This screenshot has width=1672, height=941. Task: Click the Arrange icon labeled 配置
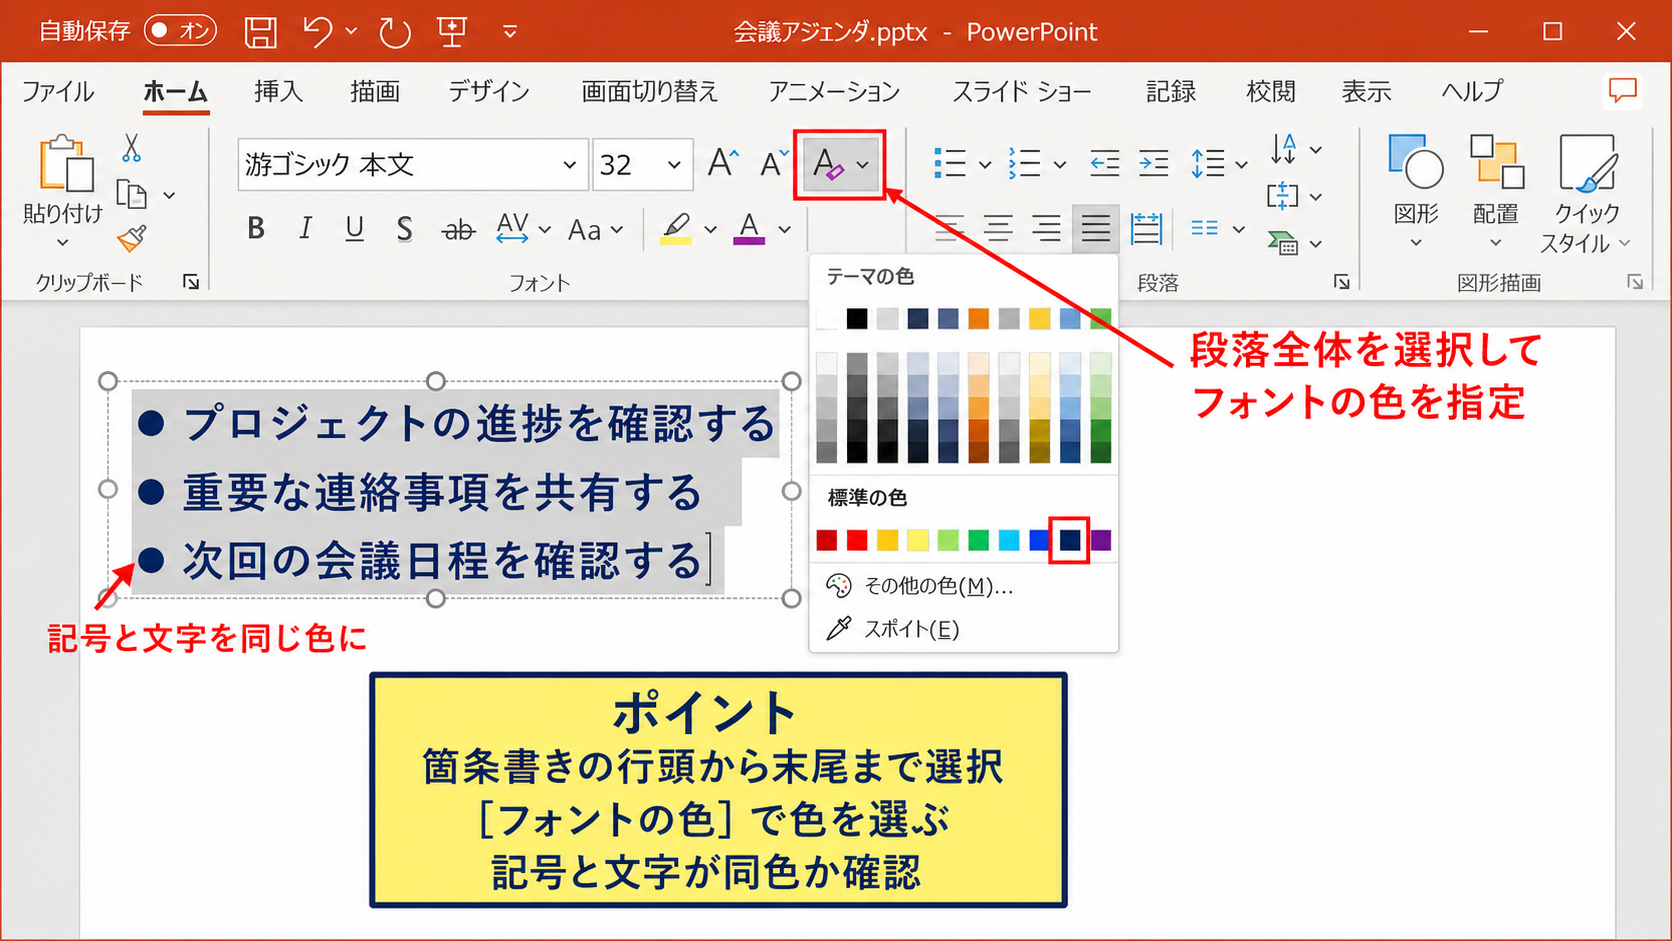click(1496, 163)
